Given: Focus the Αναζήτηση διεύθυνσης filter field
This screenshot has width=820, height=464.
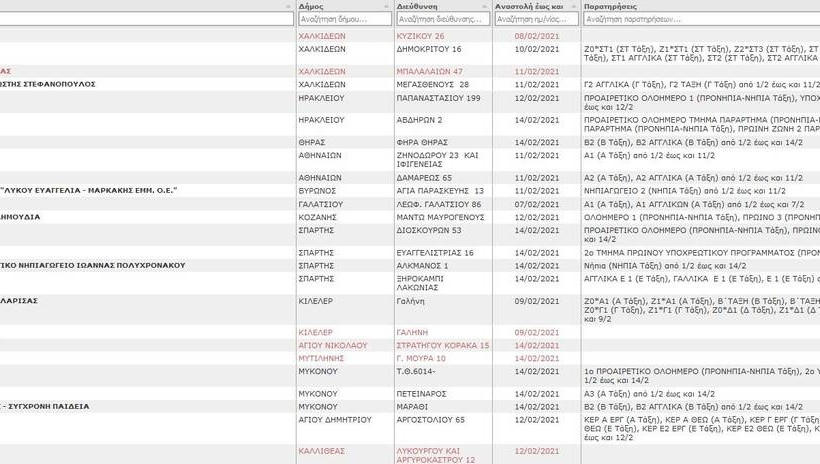Looking at the screenshot, I should pyautogui.click(x=443, y=19).
